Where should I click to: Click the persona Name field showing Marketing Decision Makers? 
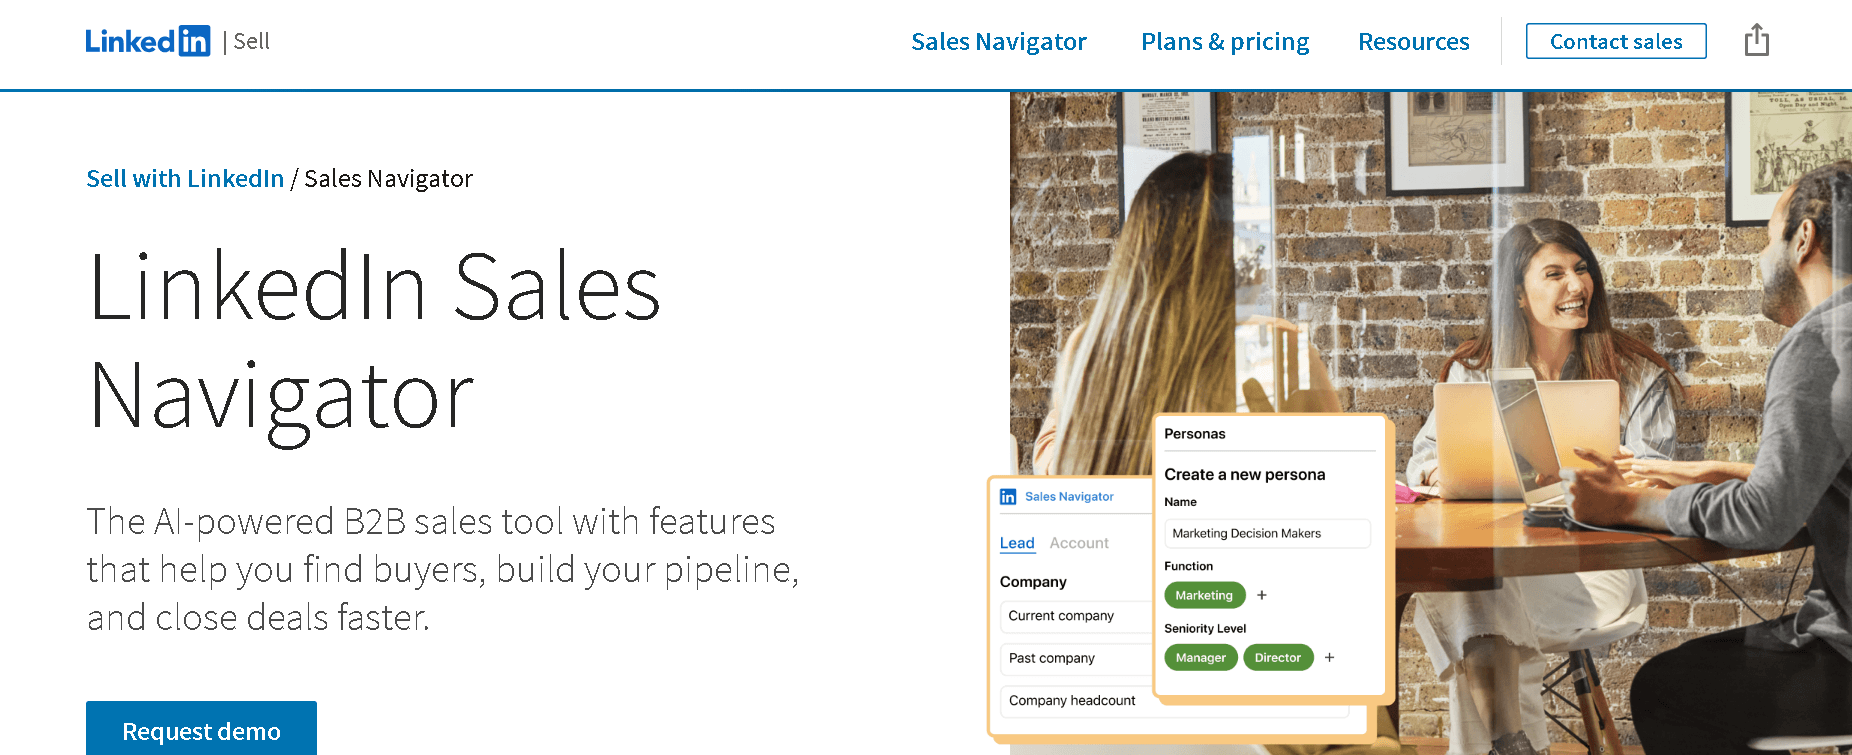[x=1267, y=533]
